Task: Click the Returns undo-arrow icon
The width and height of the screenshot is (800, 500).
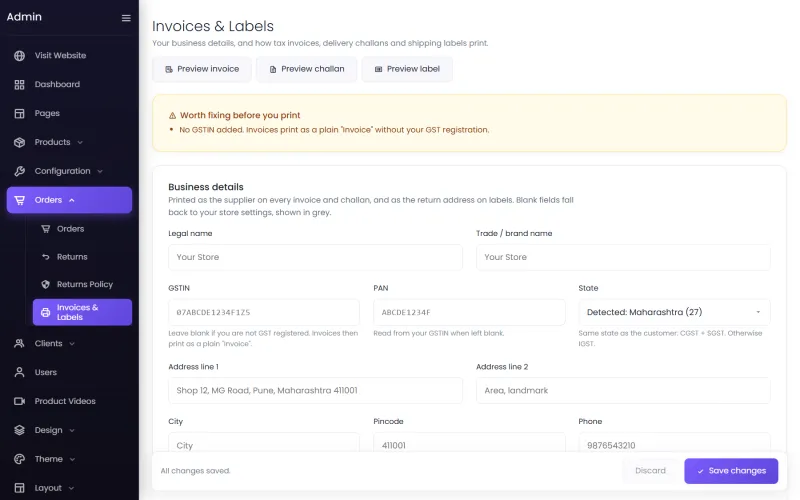Action: (45, 257)
